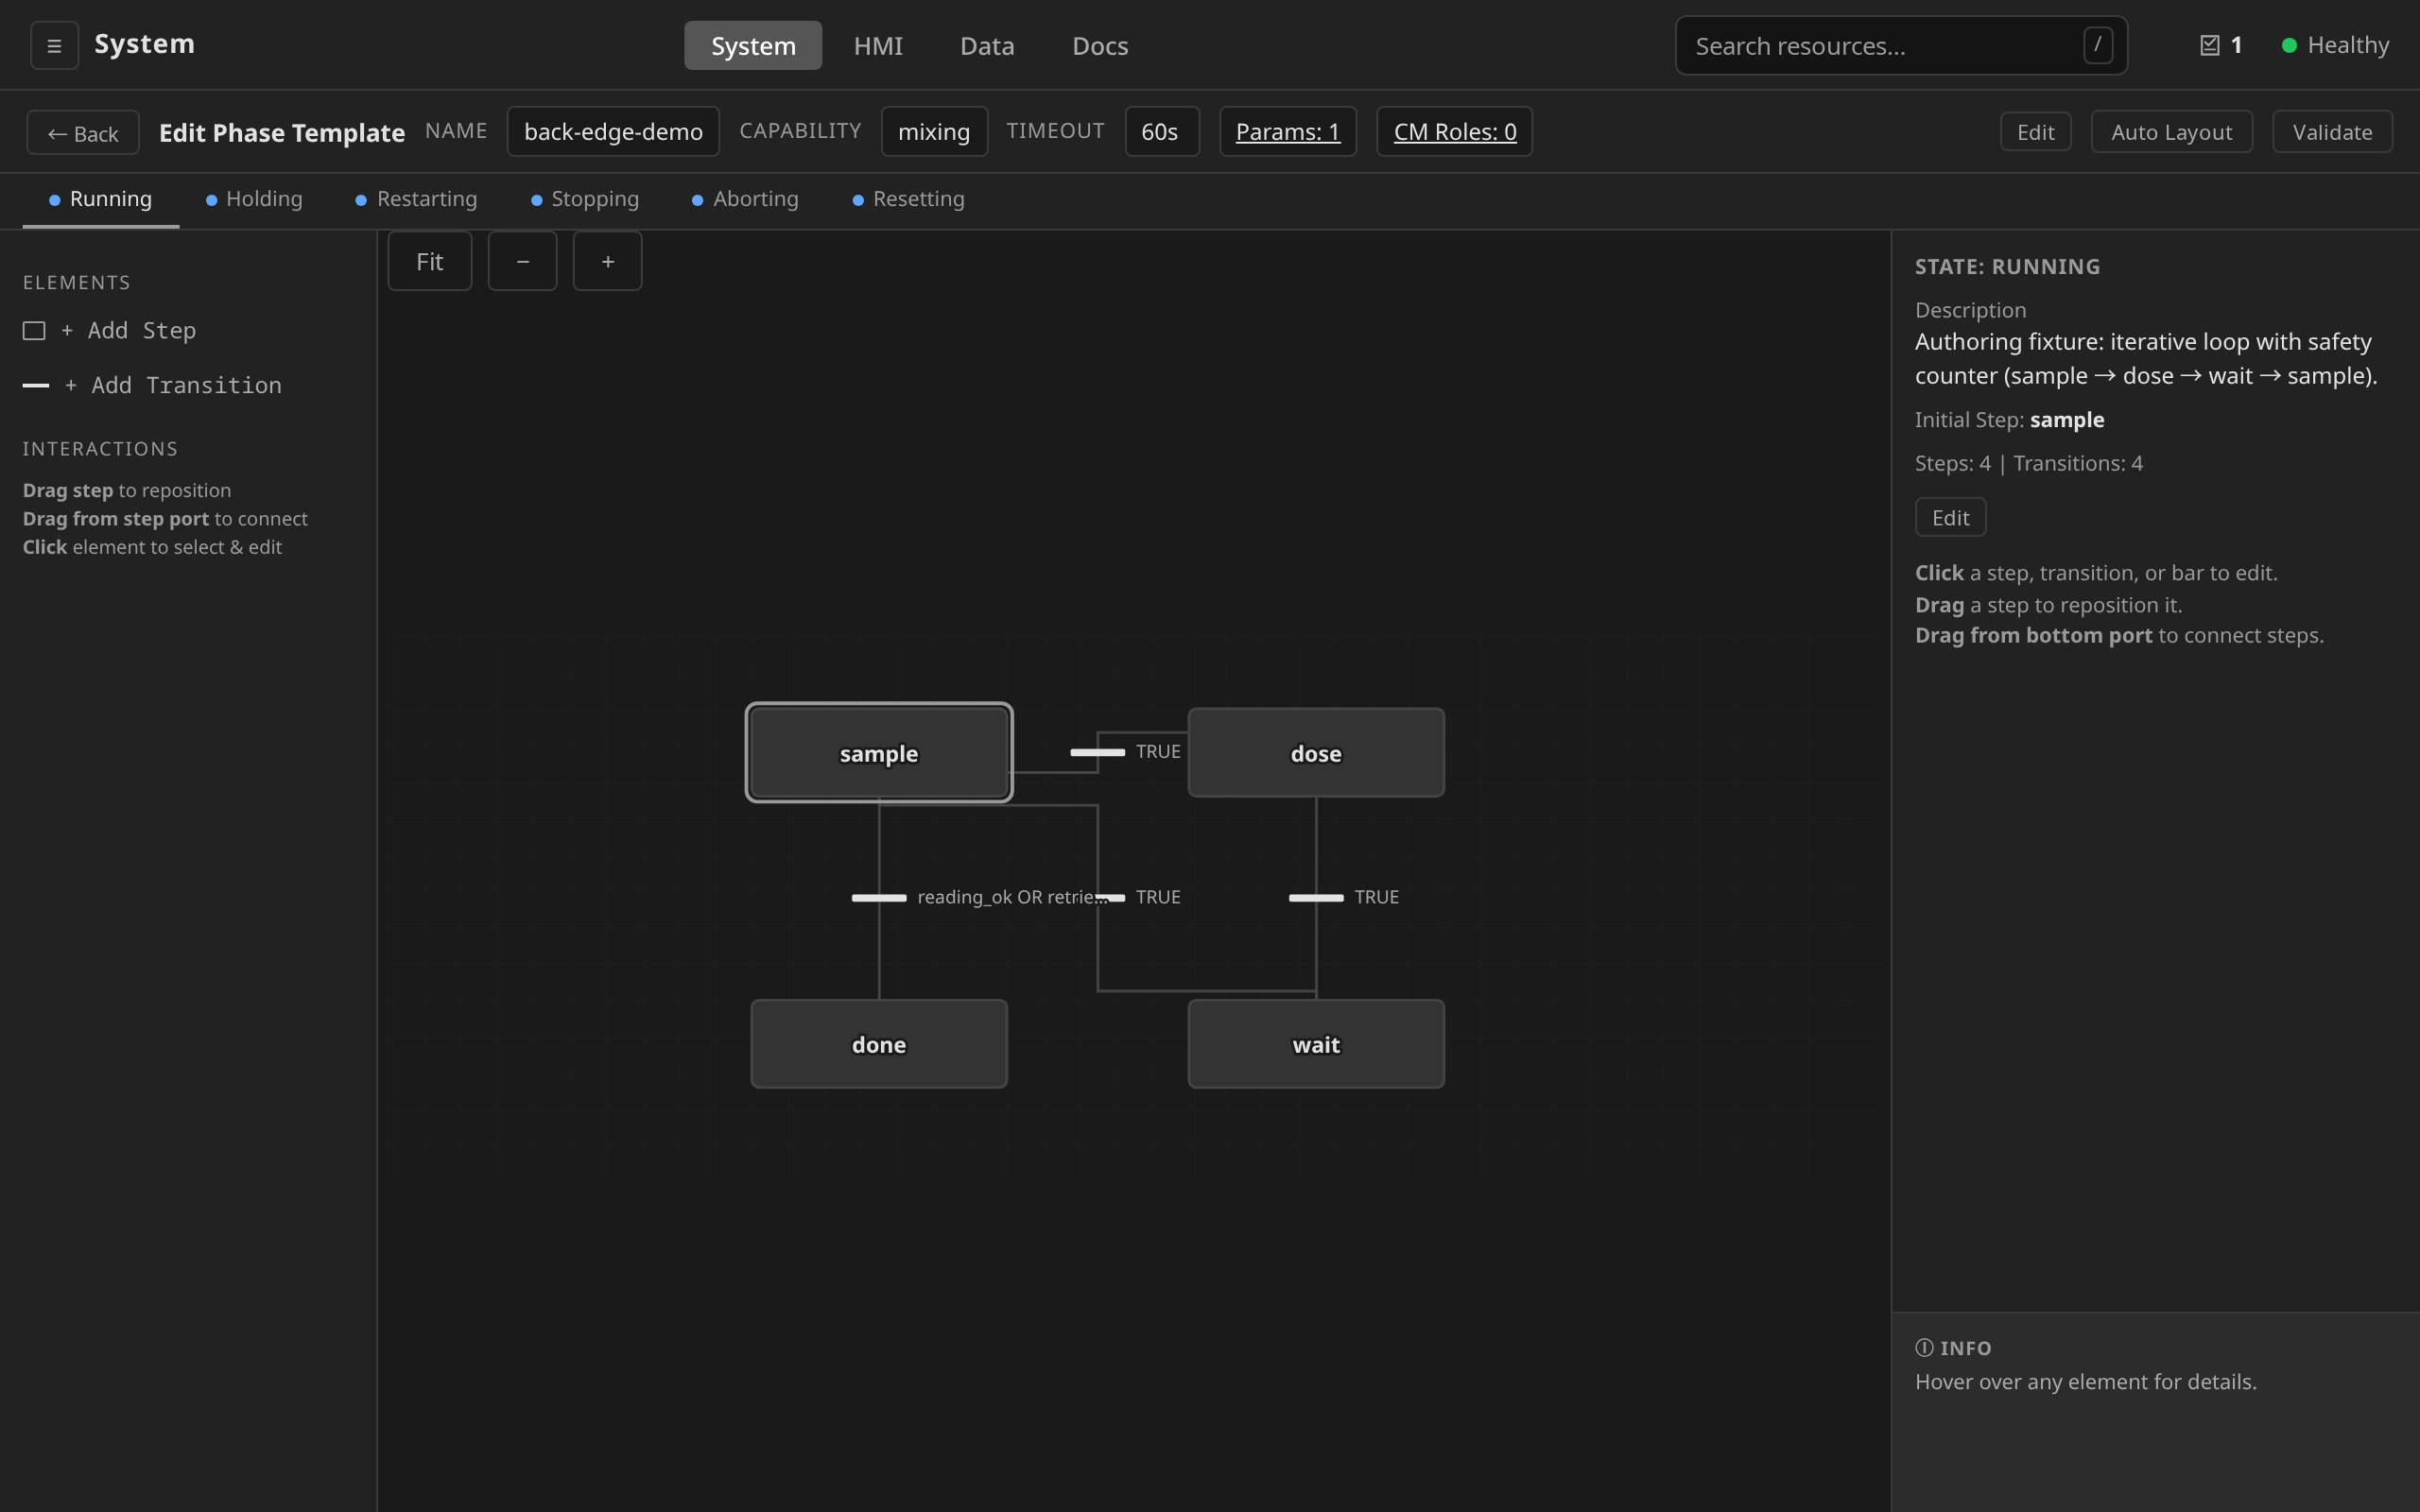Click the reading_ok OR retrie... condition label
The height and width of the screenshot is (1512, 2420).
coord(1012,897)
